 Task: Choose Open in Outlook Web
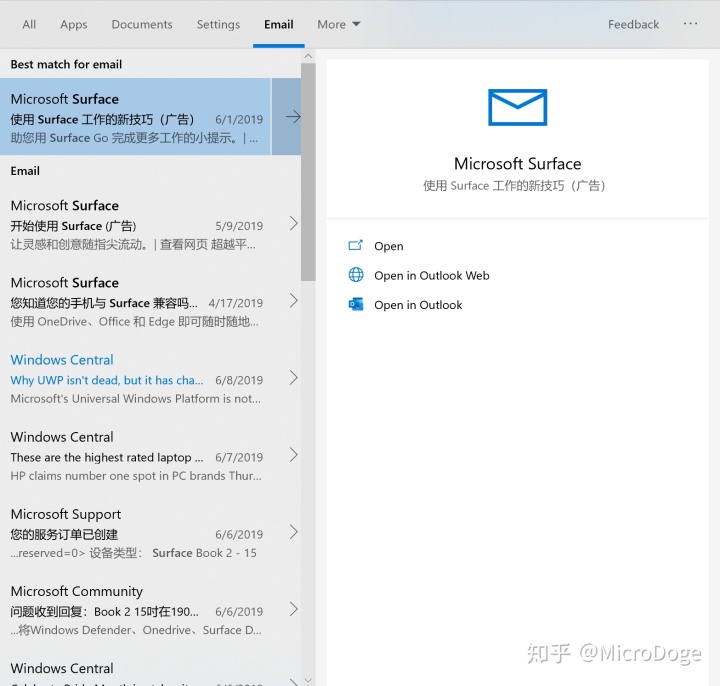[432, 276]
